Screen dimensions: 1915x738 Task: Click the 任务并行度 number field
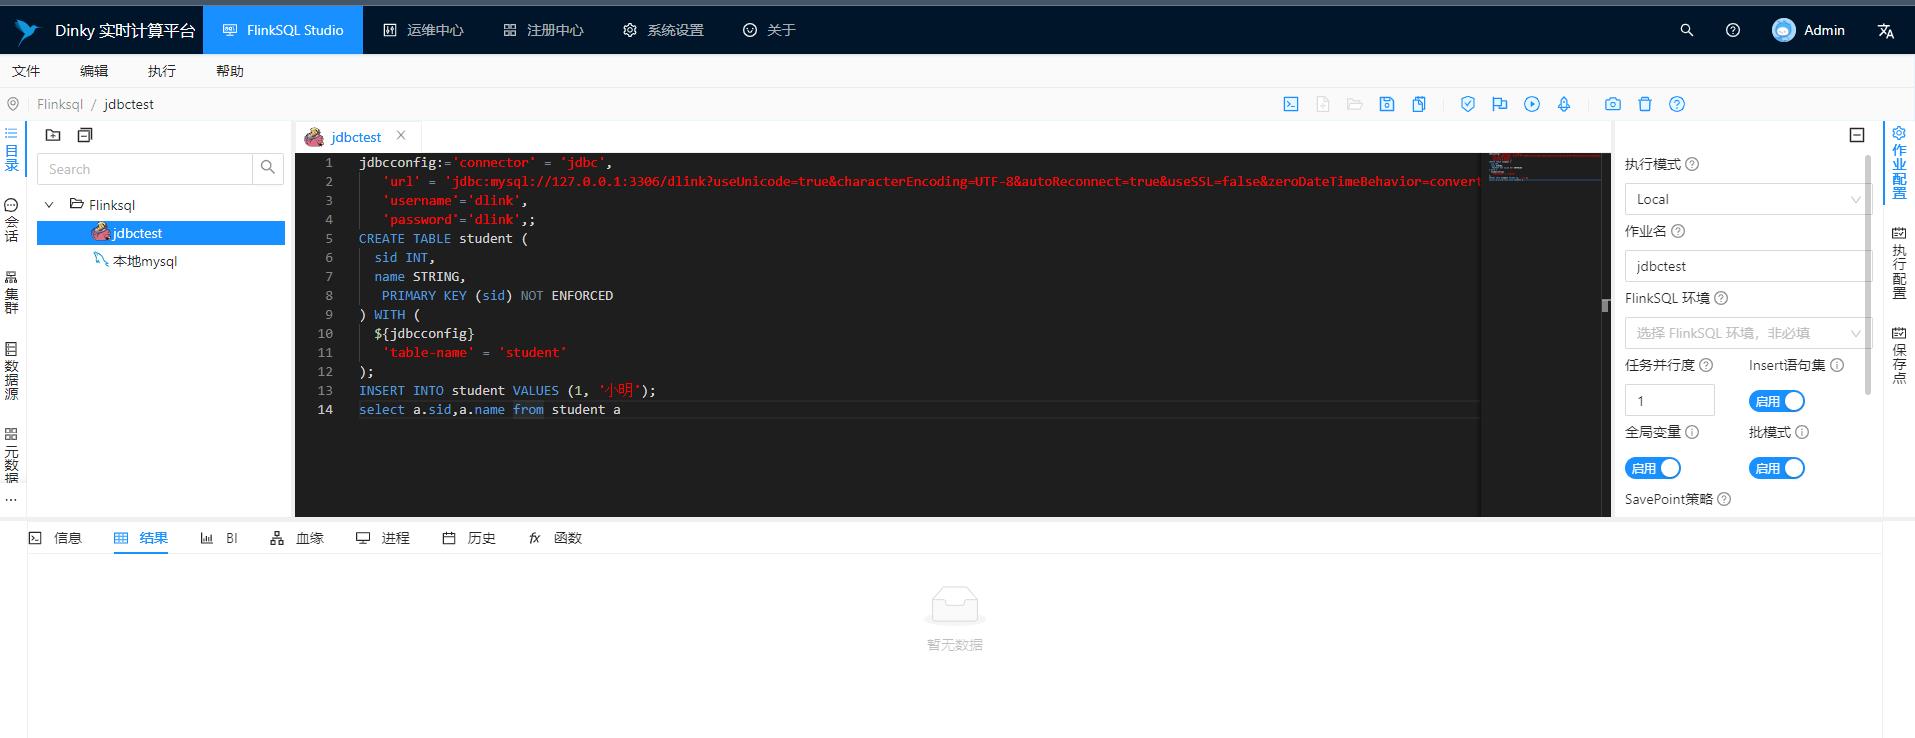click(1669, 400)
